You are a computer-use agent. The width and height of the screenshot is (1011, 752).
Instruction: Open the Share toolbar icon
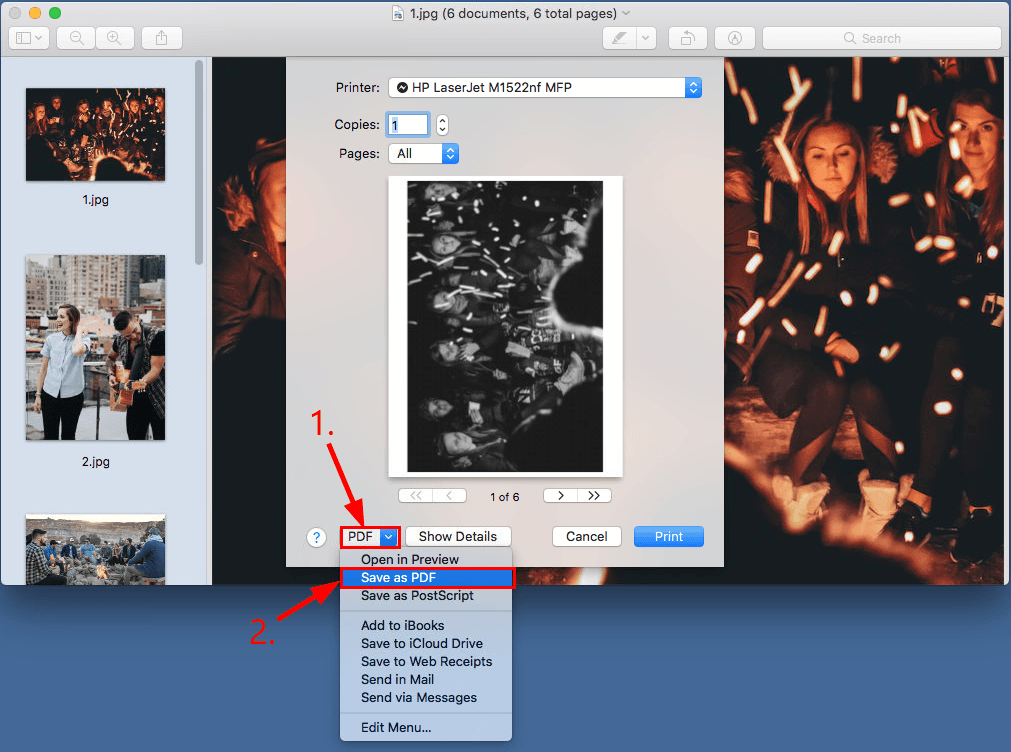tap(162, 38)
